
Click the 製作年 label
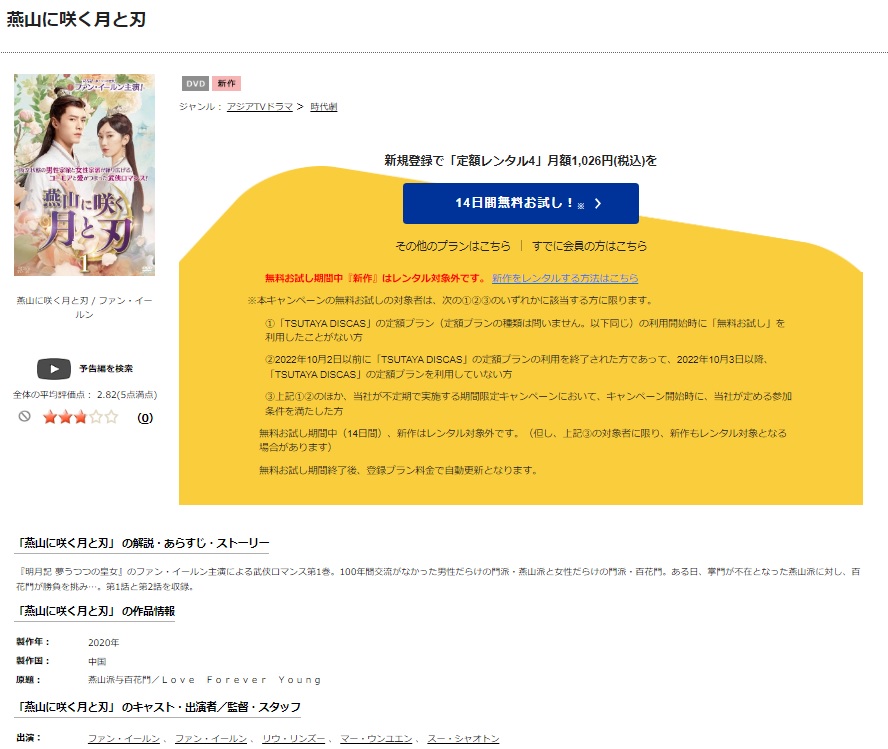coord(32,642)
